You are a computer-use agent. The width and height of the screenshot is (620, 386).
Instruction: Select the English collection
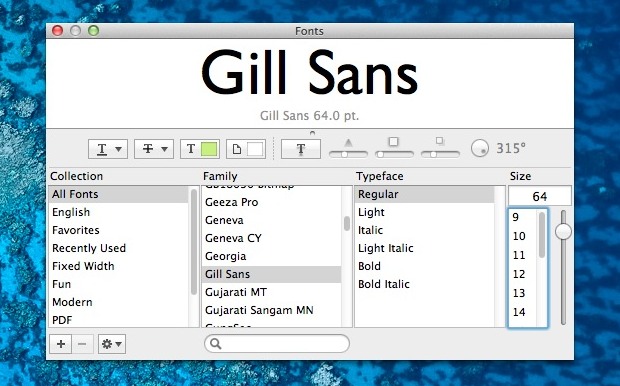119,212
